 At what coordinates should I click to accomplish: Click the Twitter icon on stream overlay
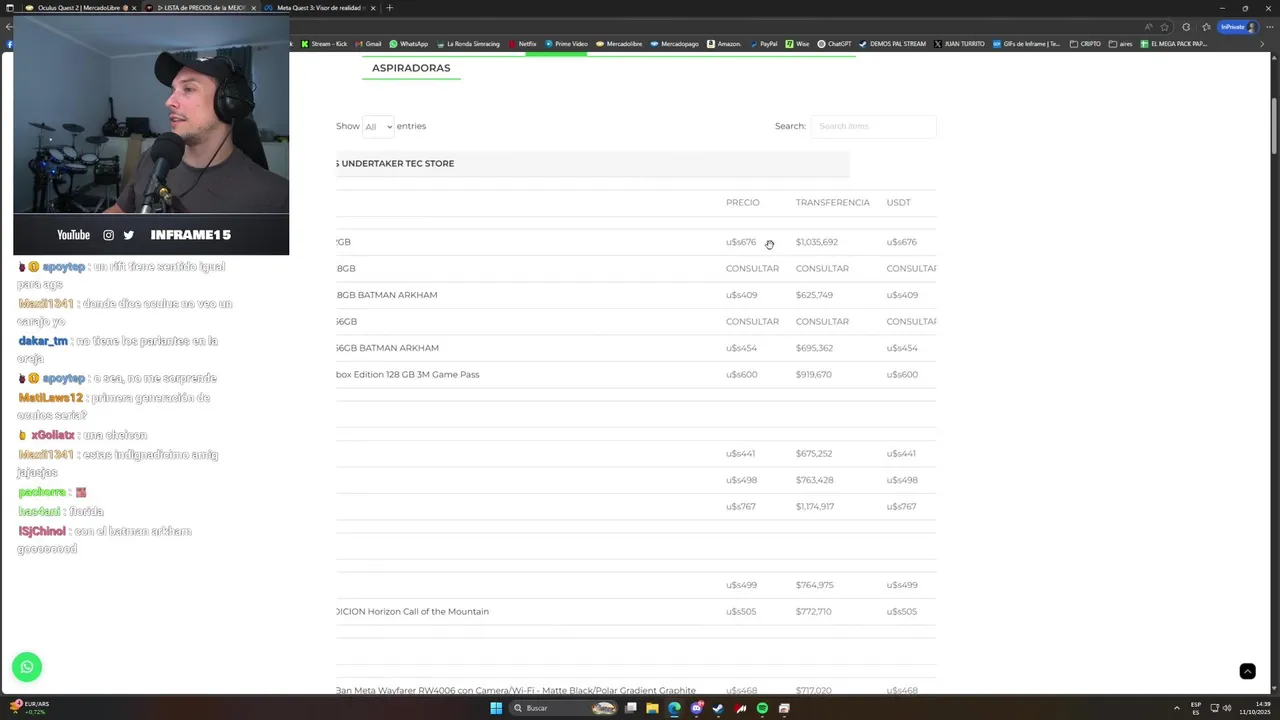point(128,235)
